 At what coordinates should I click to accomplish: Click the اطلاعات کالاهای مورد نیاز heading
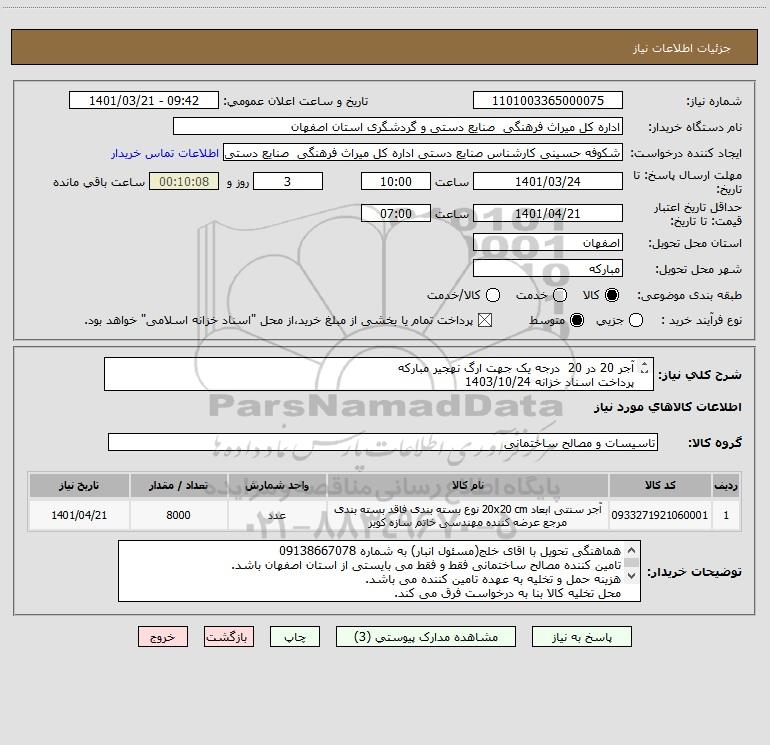(667, 407)
